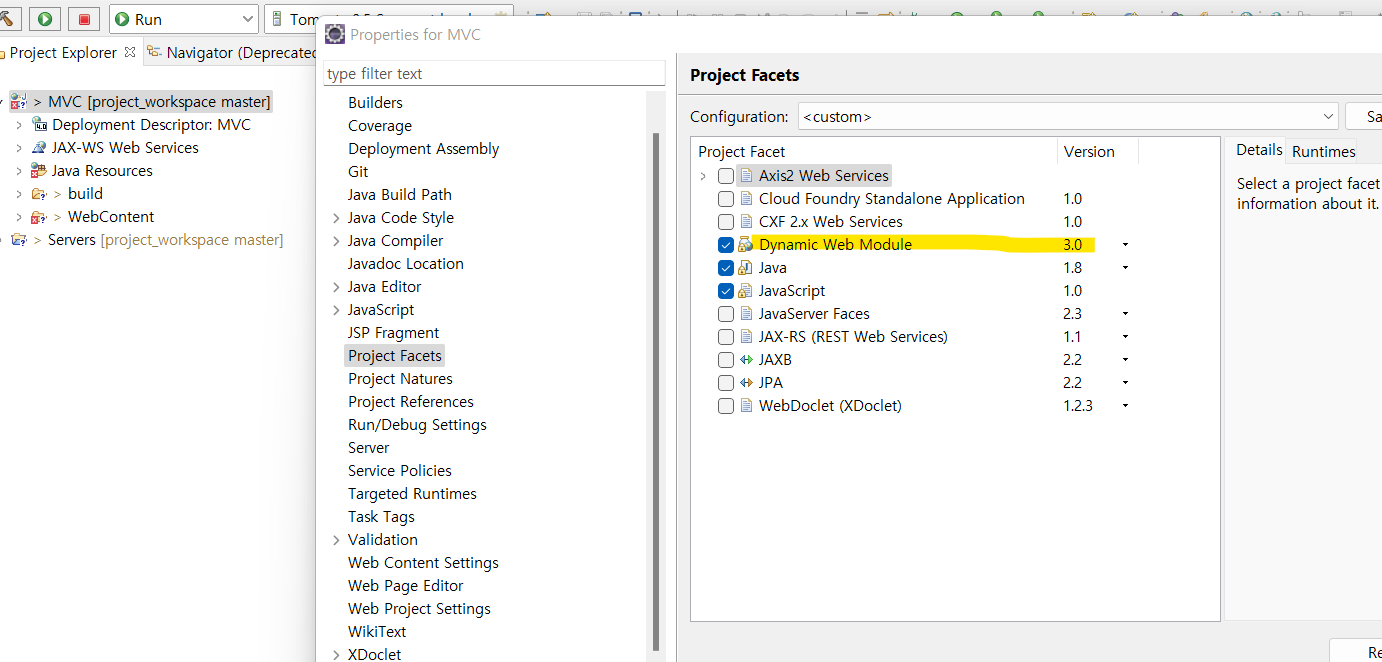
Task: Enable the Axis2 Web Services checkbox
Action: [726, 176]
